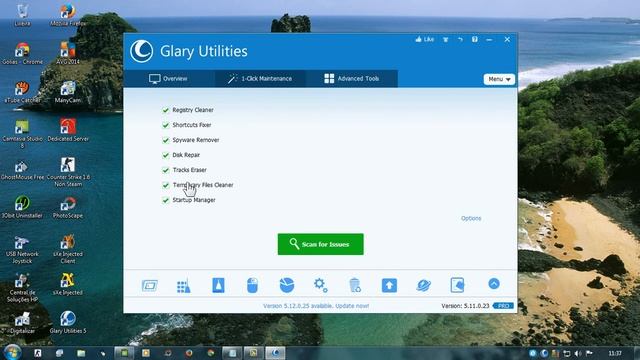Open the ManyCam desktop shortcut
The height and width of the screenshot is (360, 640).
tap(68, 92)
